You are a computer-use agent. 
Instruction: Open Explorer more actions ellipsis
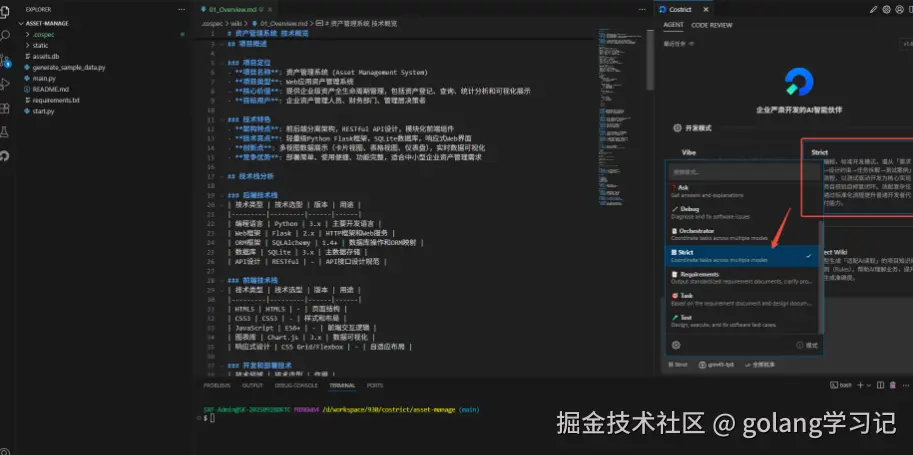(x=182, y=9)
